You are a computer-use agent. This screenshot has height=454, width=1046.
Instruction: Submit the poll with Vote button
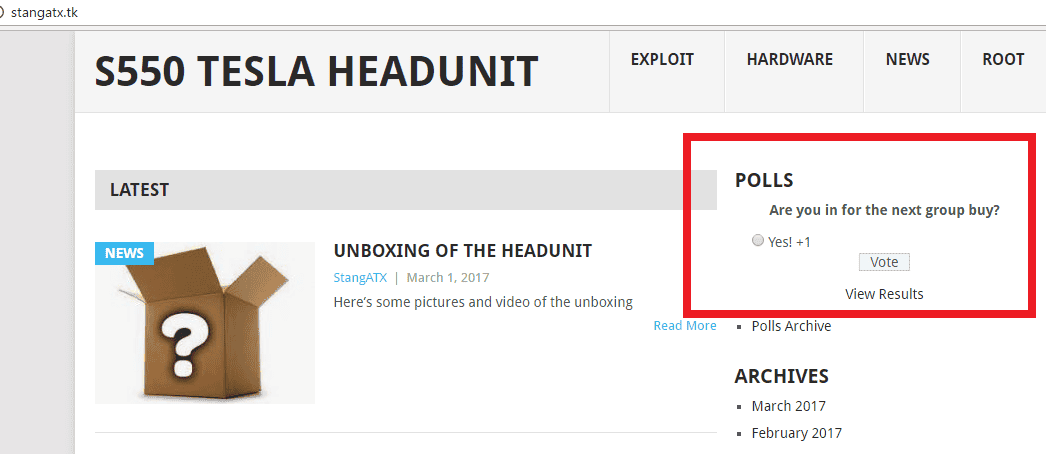click(x=884, y=262)
